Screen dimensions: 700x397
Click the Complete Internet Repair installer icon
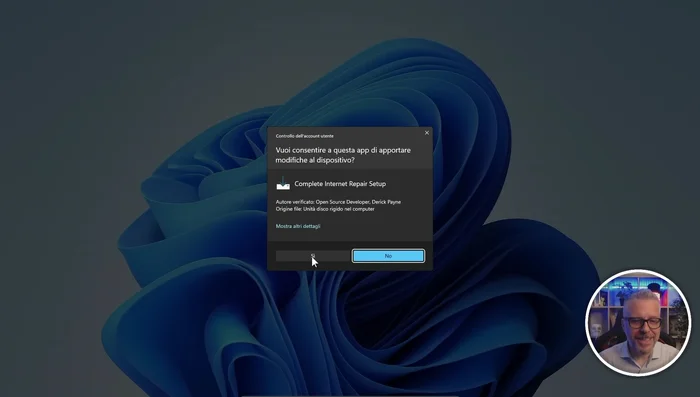pyautogui.click(x=283, y=184)
